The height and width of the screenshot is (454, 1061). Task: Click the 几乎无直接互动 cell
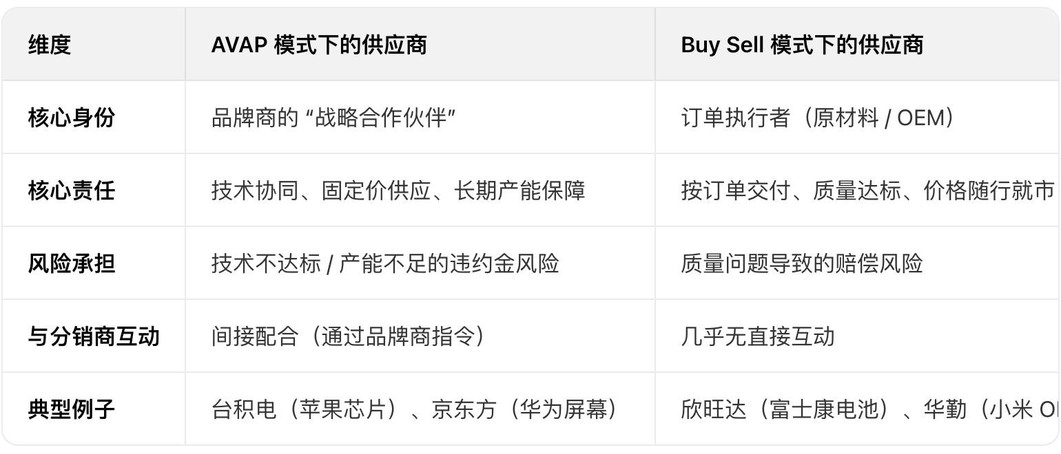coord(757,336)
